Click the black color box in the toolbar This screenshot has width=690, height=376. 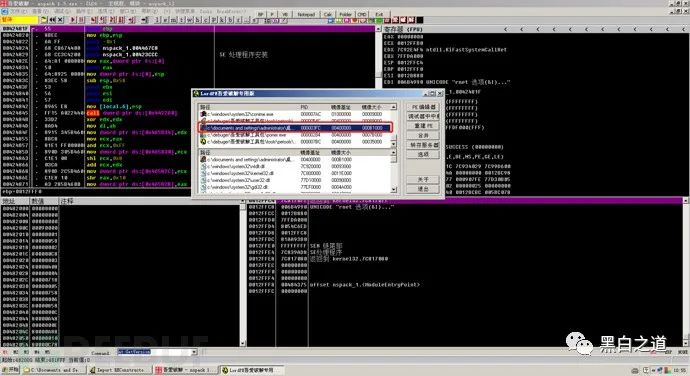tap(420, 20)
